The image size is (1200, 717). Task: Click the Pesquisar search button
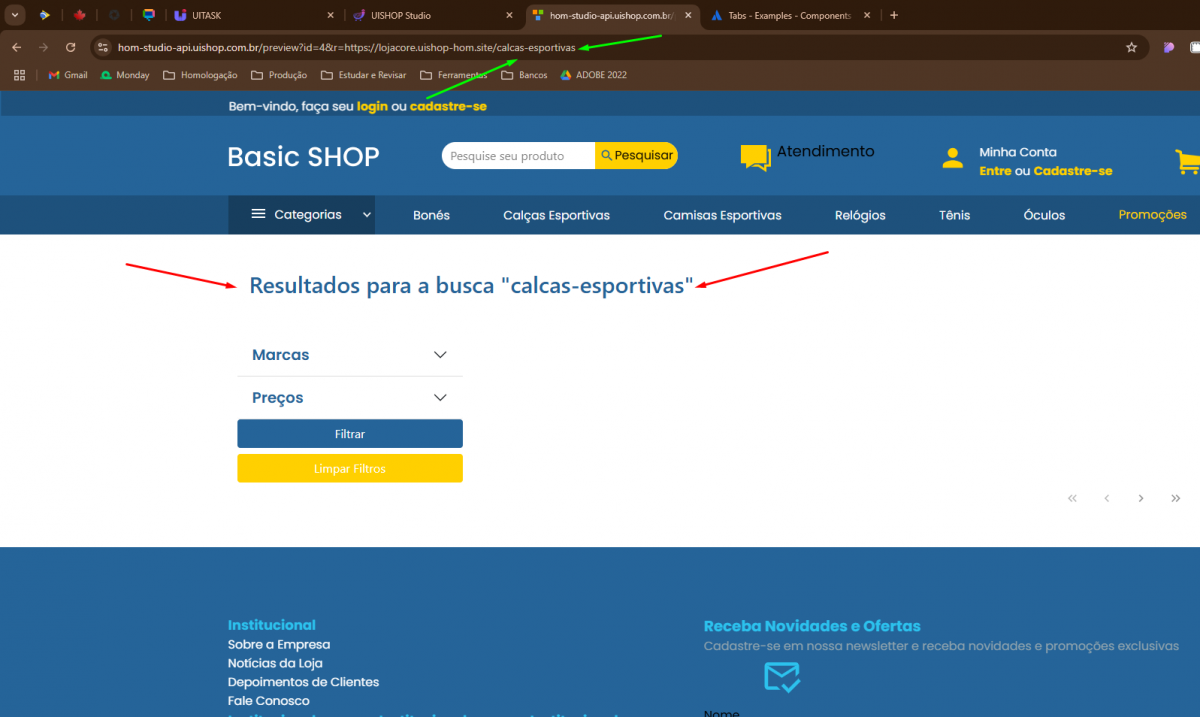(x=636, y=156)
